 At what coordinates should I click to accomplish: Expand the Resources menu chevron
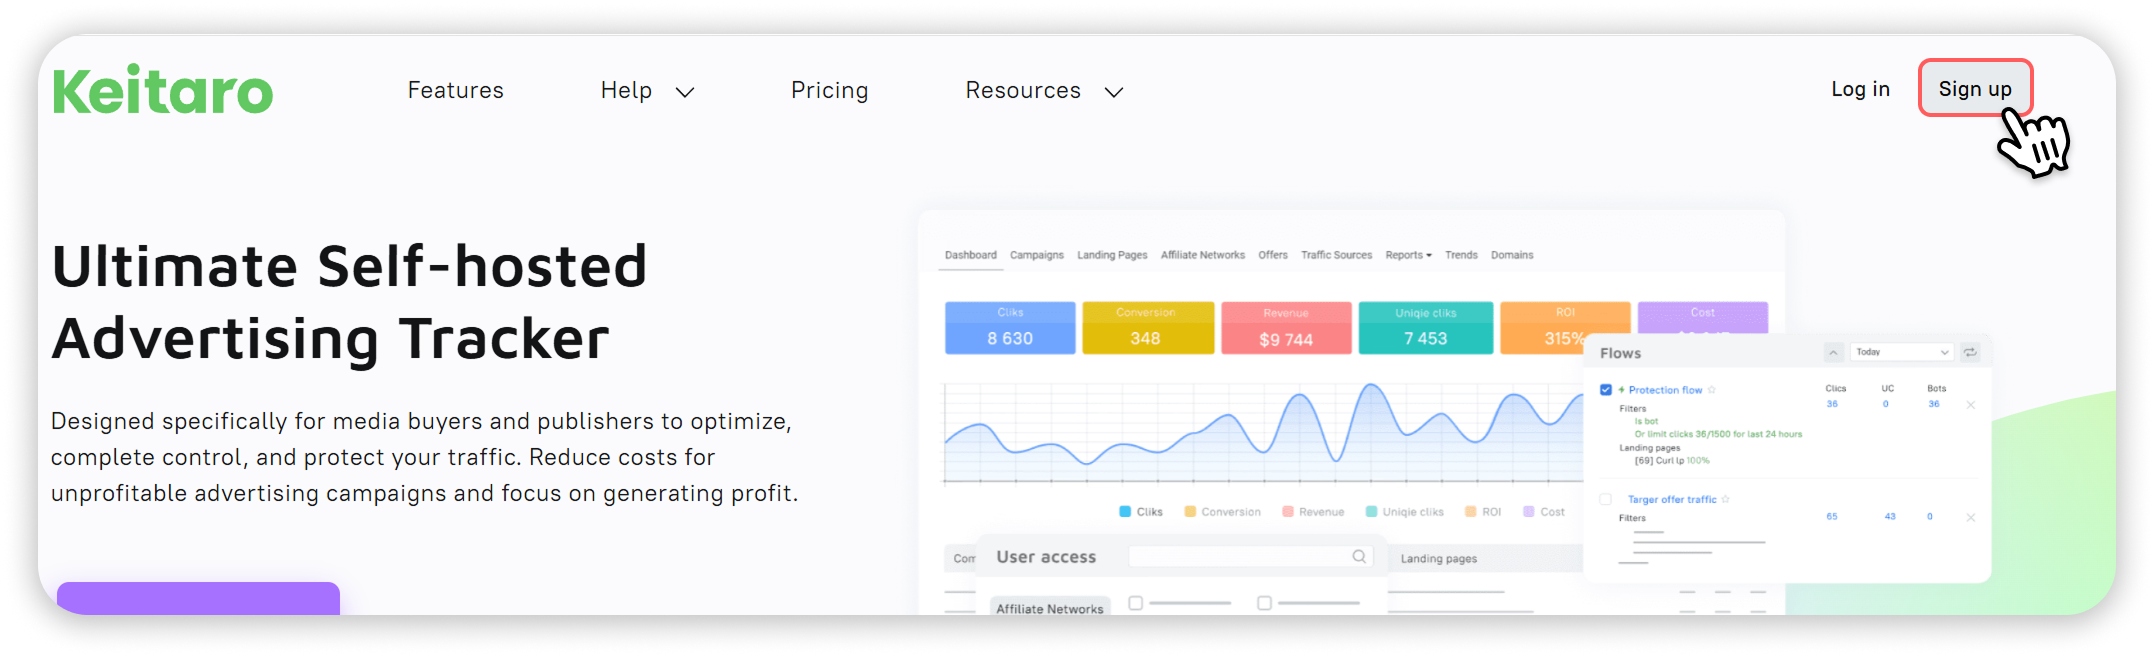(1114, 92)
